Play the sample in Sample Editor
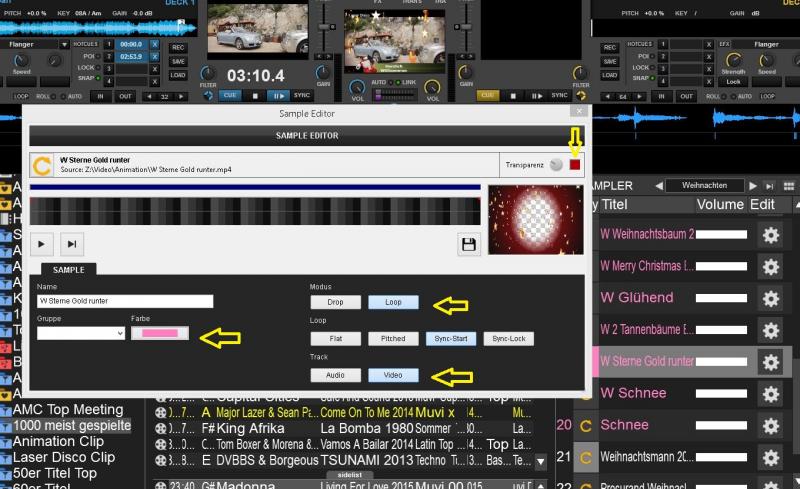 point(43,243)
